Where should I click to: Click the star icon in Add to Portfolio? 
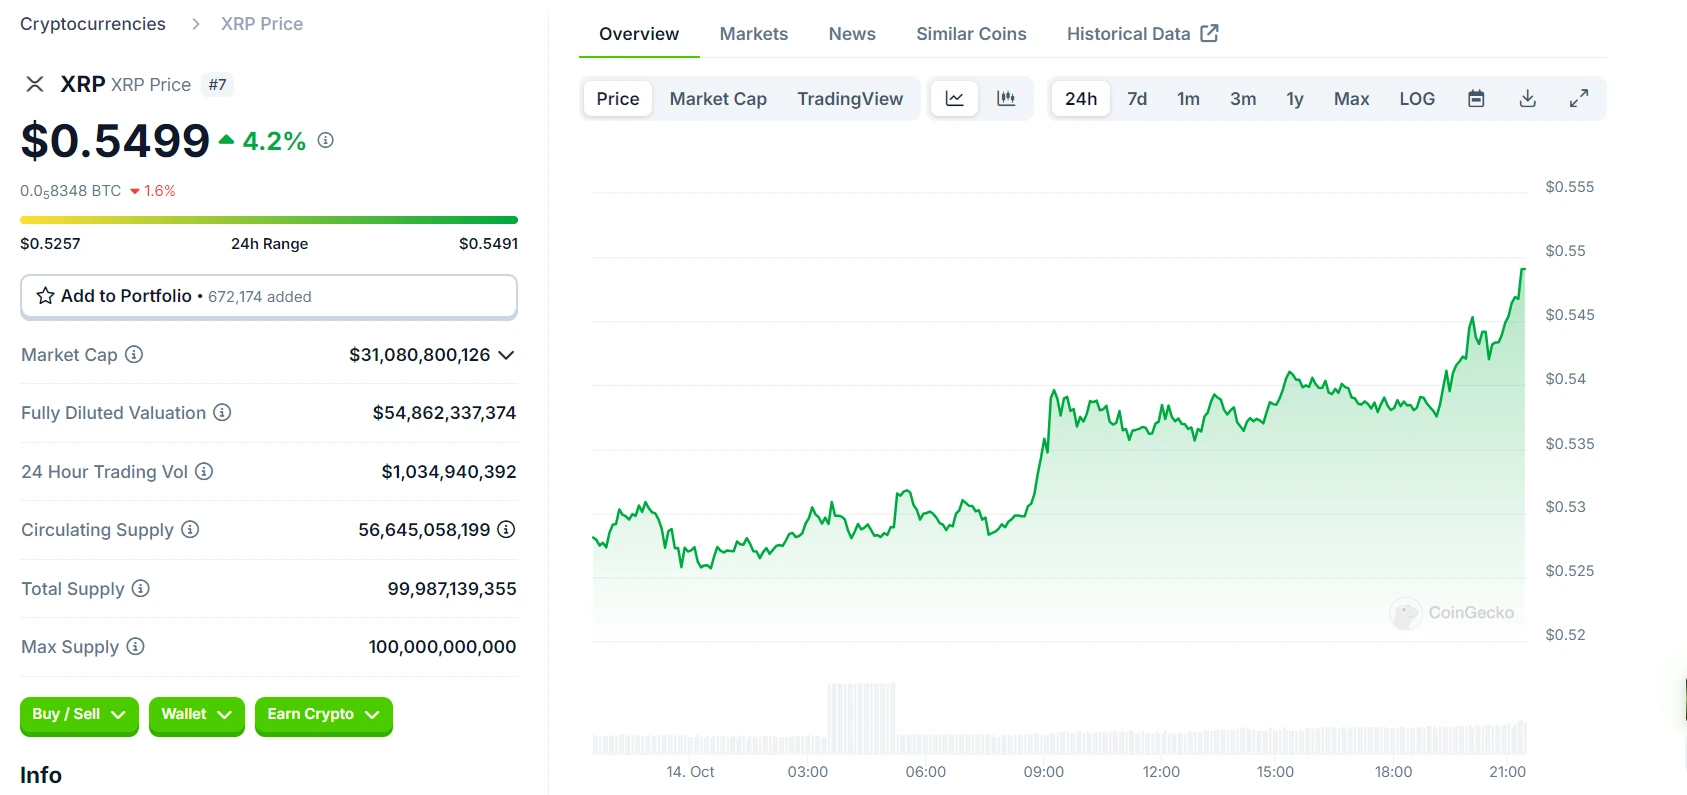(x=45, y=296)
